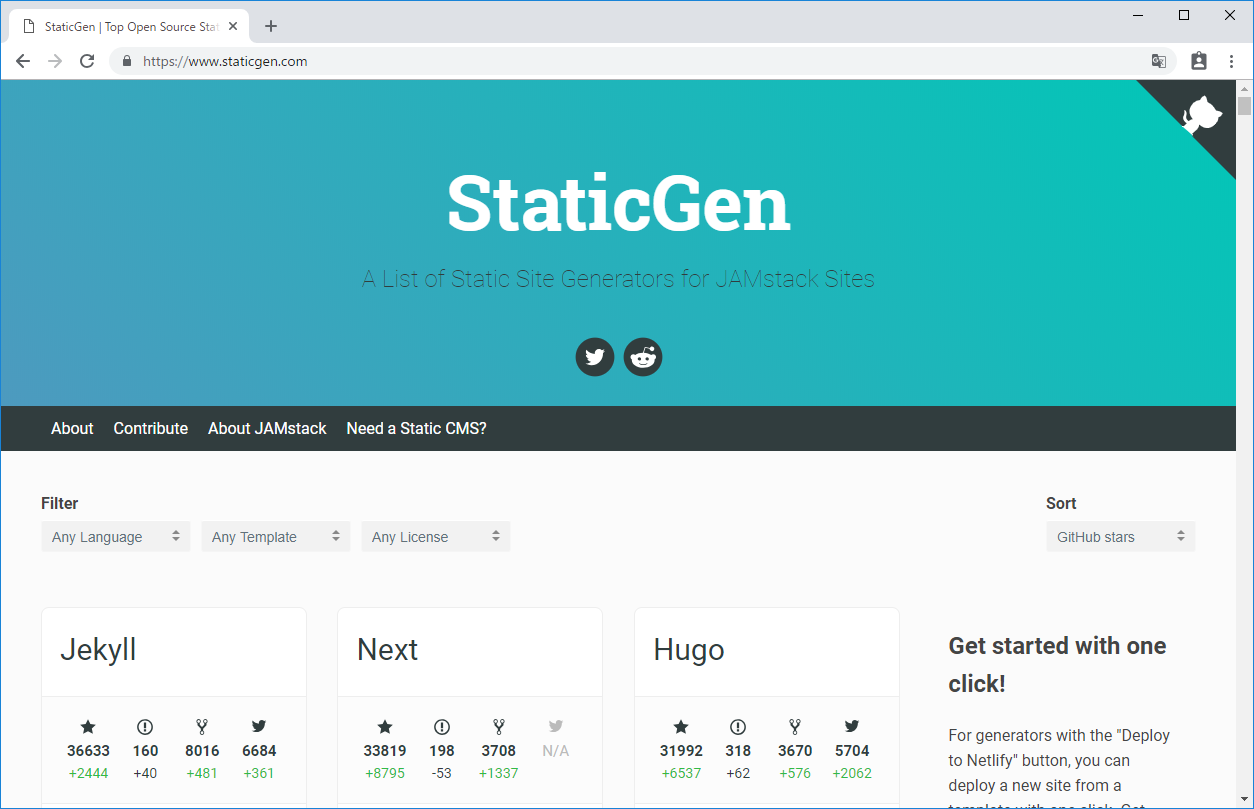Click the issues icon on the Hugo card
This screenshot has width=1254, height=809.
pos(738,727)
